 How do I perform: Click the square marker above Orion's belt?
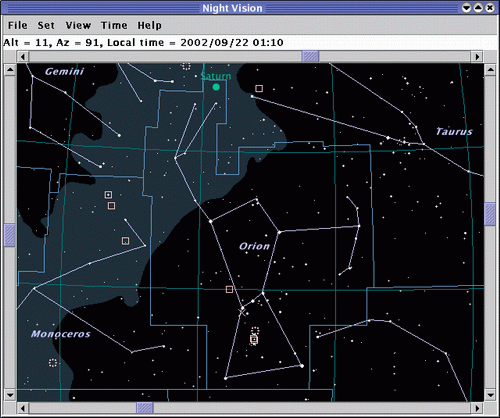[x=229, y=289]
